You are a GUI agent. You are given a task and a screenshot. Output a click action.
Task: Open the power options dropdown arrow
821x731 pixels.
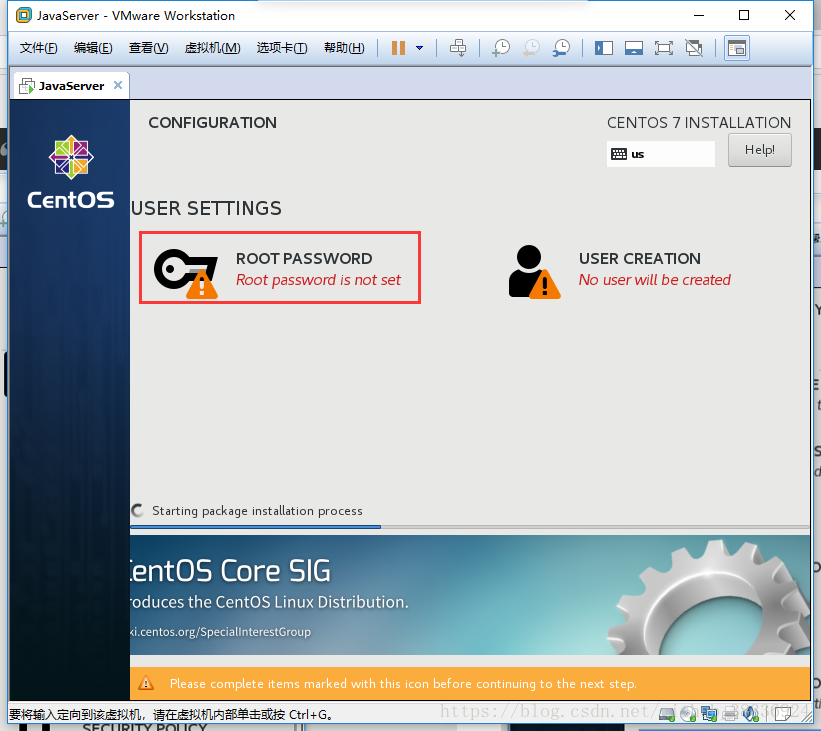[419, 48]
